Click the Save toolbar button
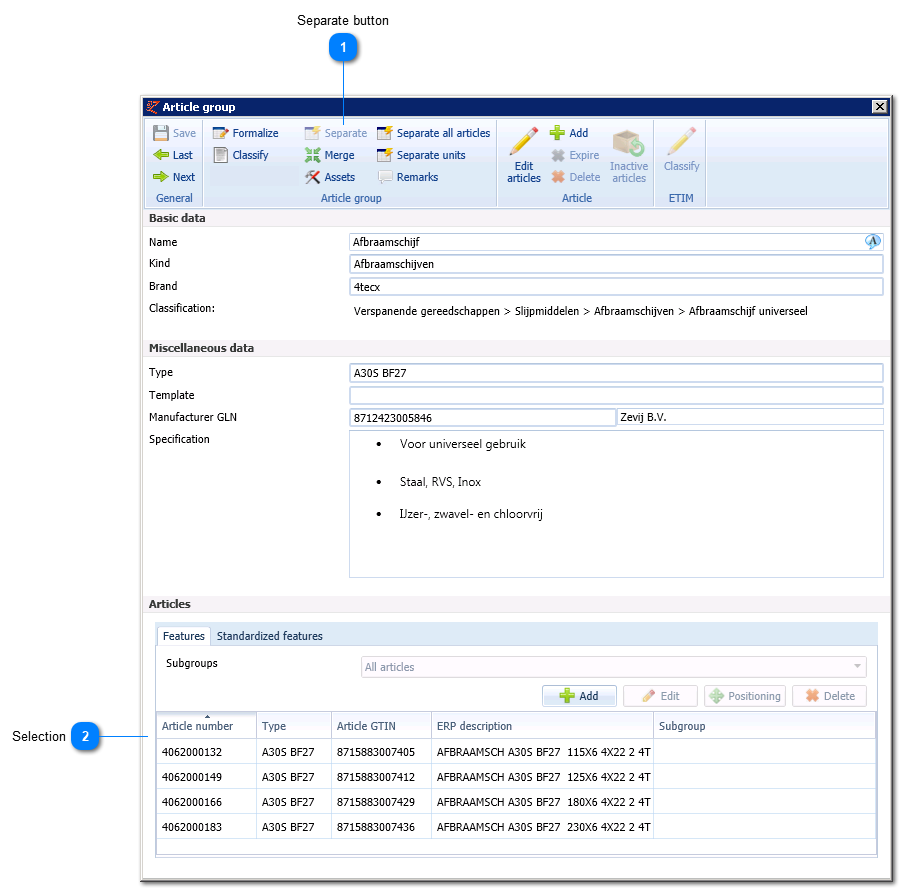 pos(174,133)
